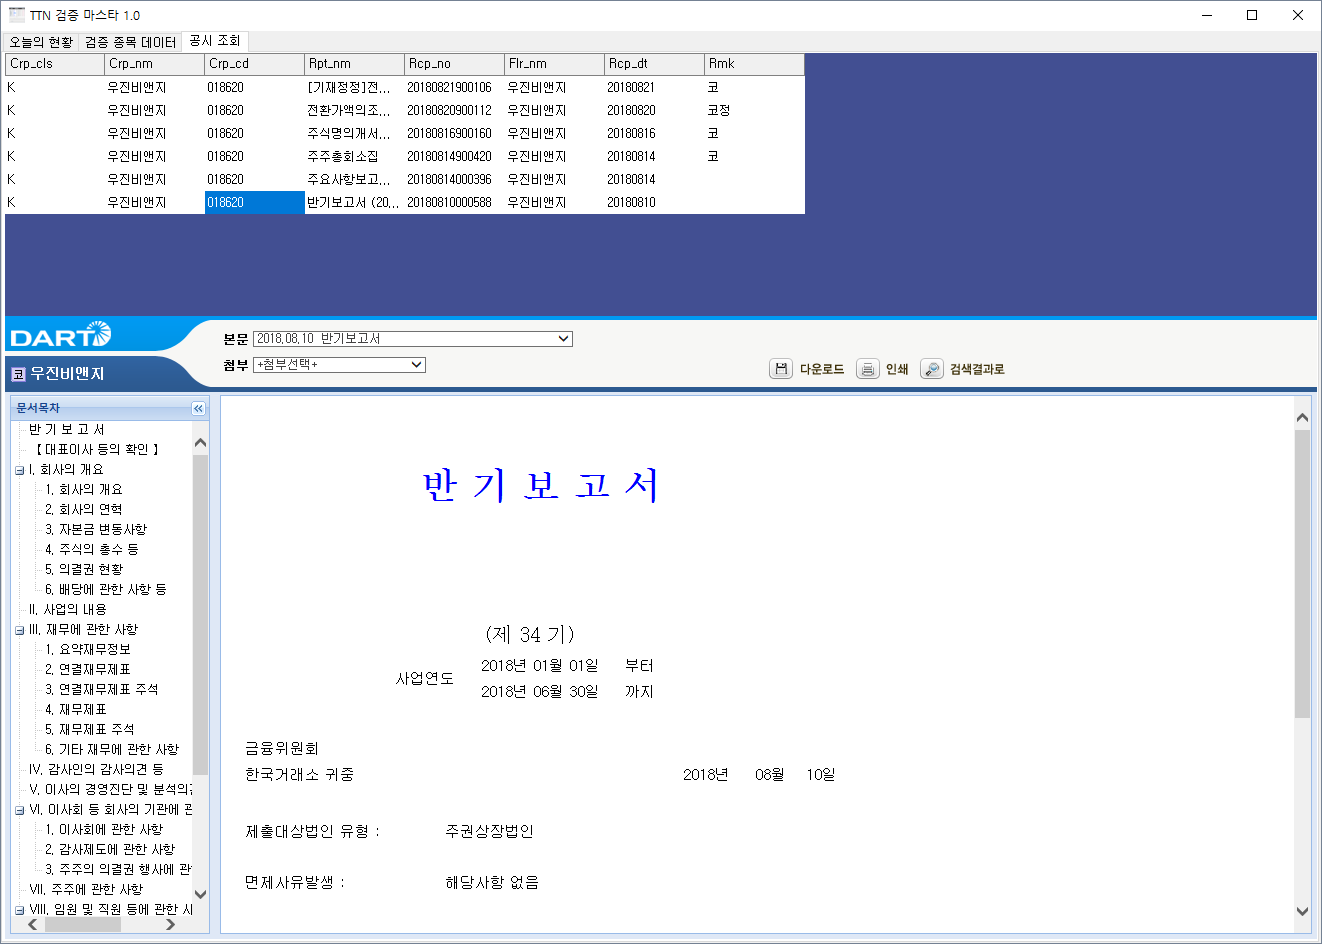Open 2. 감사제도에 관한 사항 item
1322x944 pixels.
(109, 850)
